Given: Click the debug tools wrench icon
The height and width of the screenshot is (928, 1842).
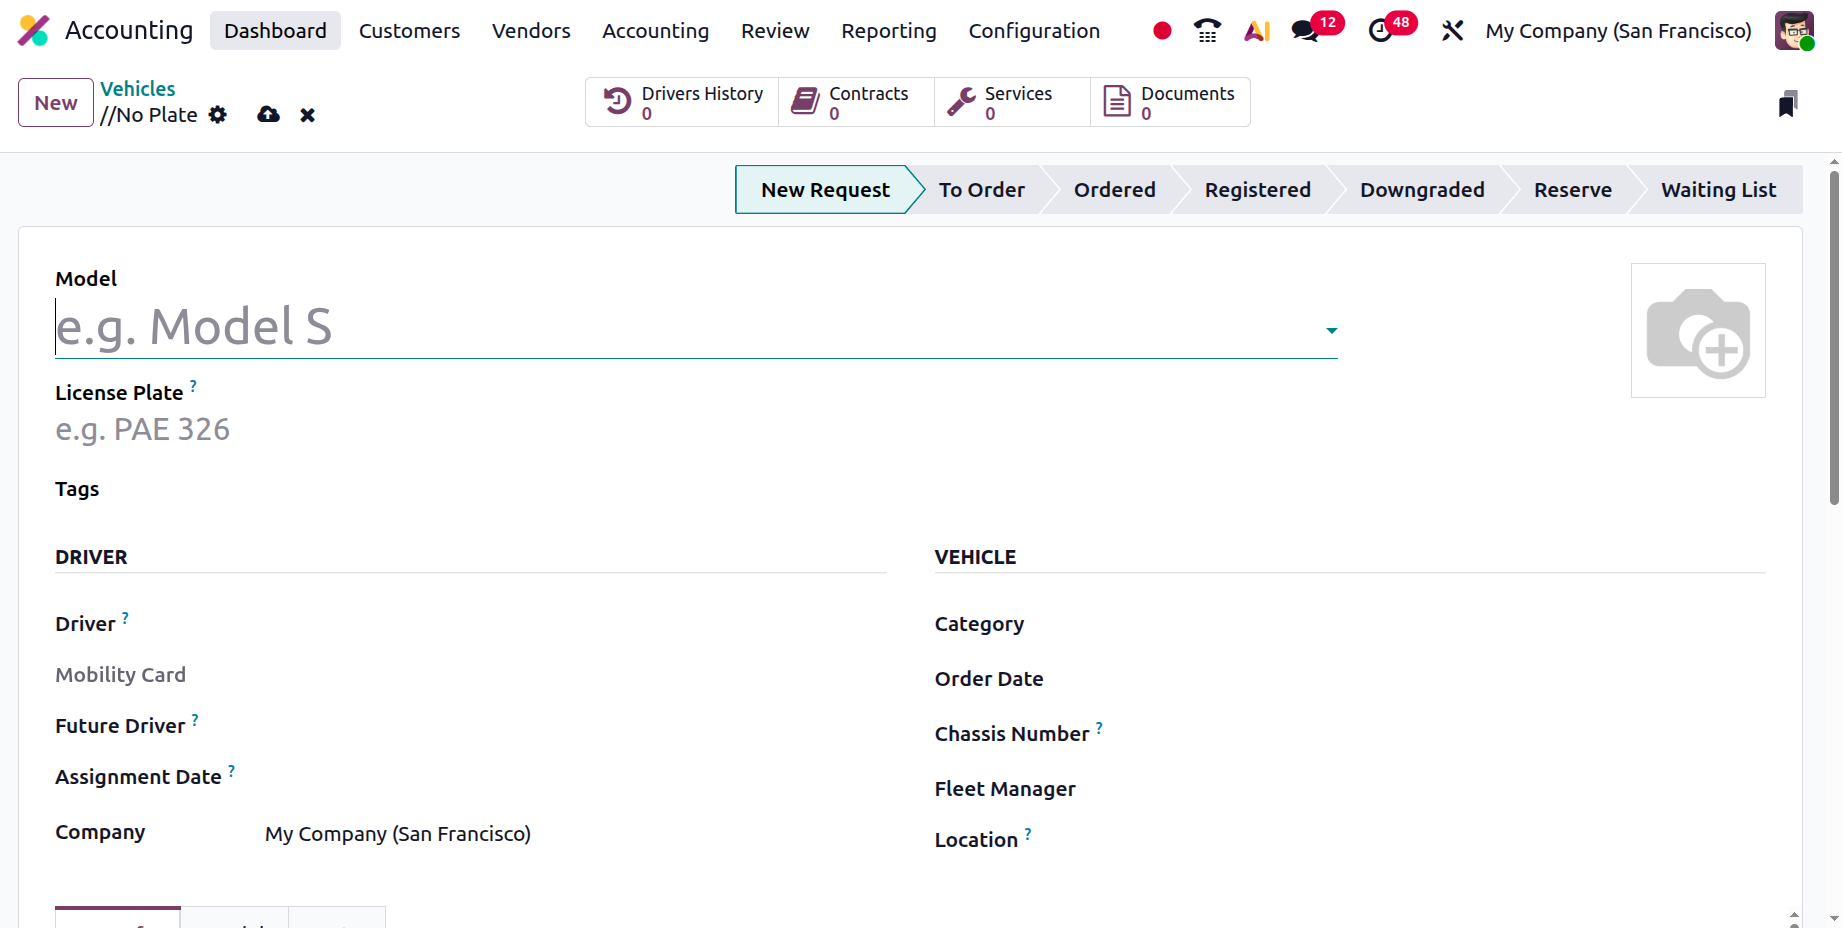Looking at the screenshot, I should click(1452, 31).
